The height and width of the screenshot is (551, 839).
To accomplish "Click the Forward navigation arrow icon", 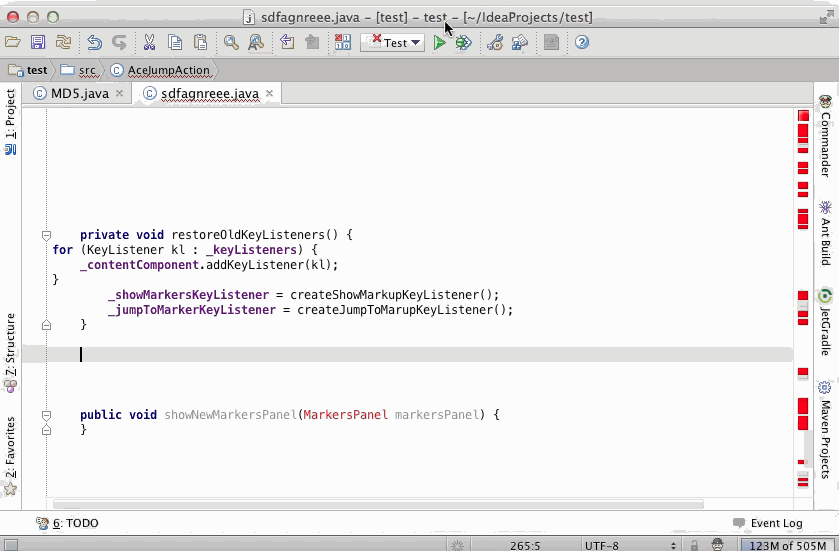I will click(312, 42).
